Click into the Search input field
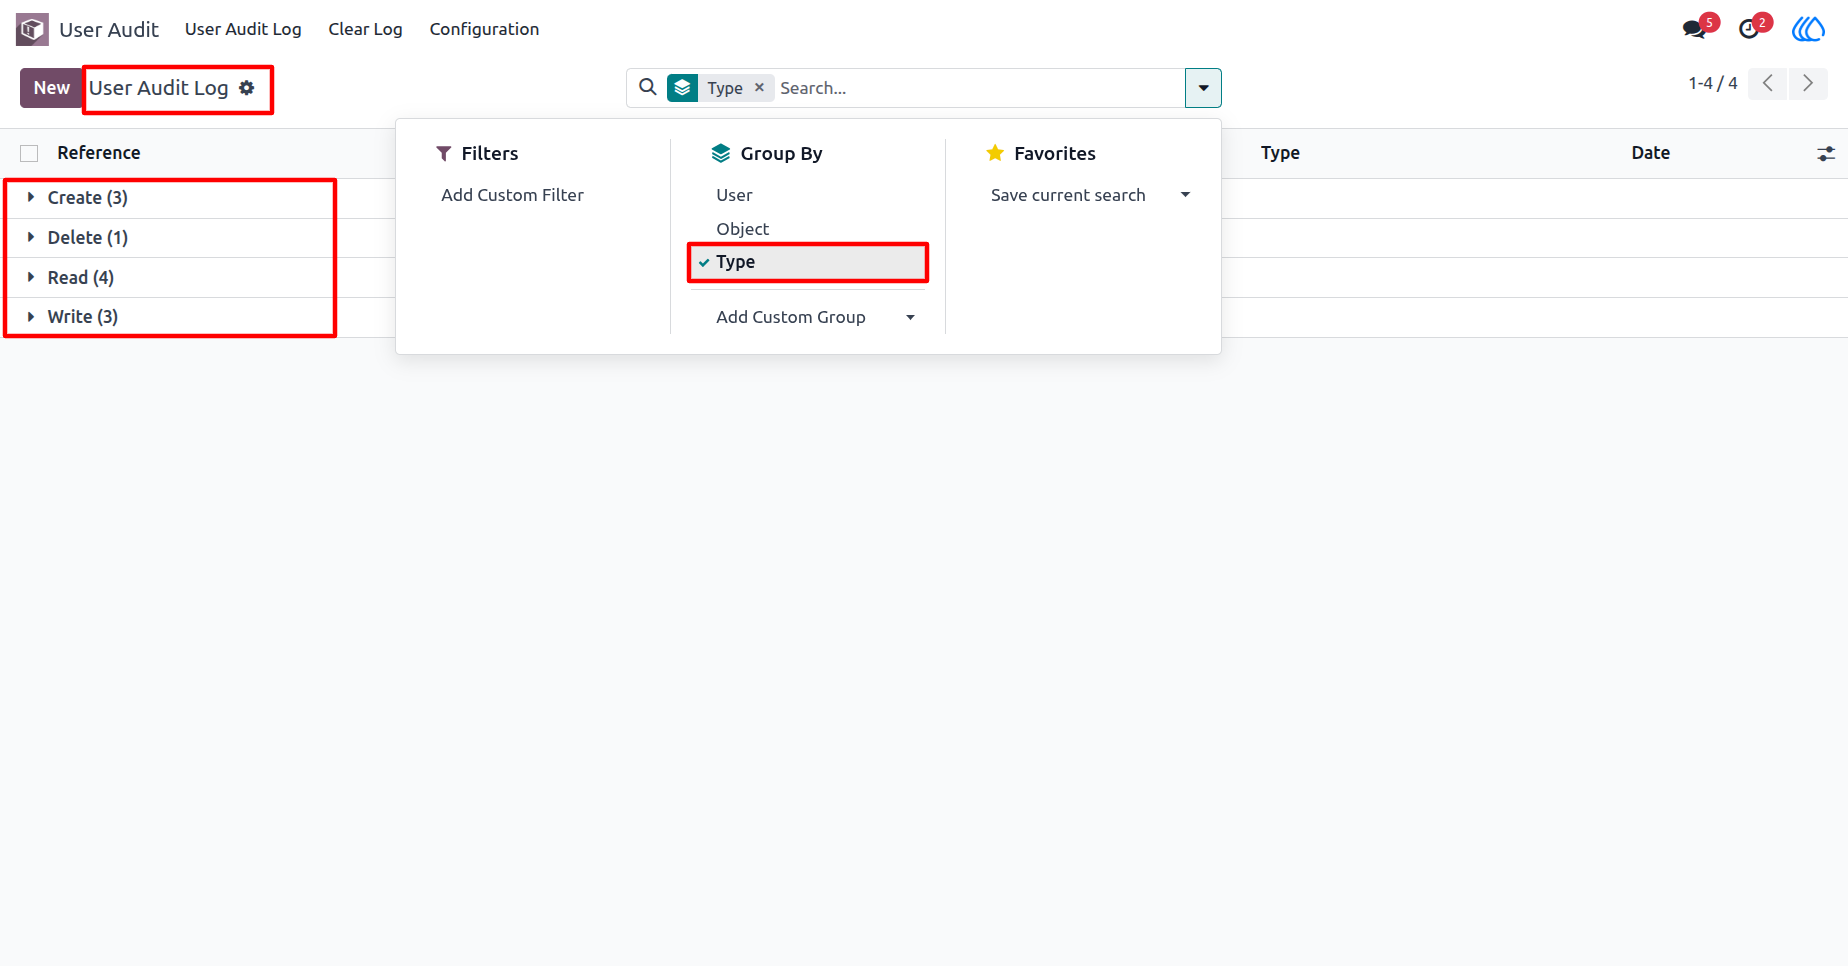Screen dimensions: 1848x966 tap(978, 88)
